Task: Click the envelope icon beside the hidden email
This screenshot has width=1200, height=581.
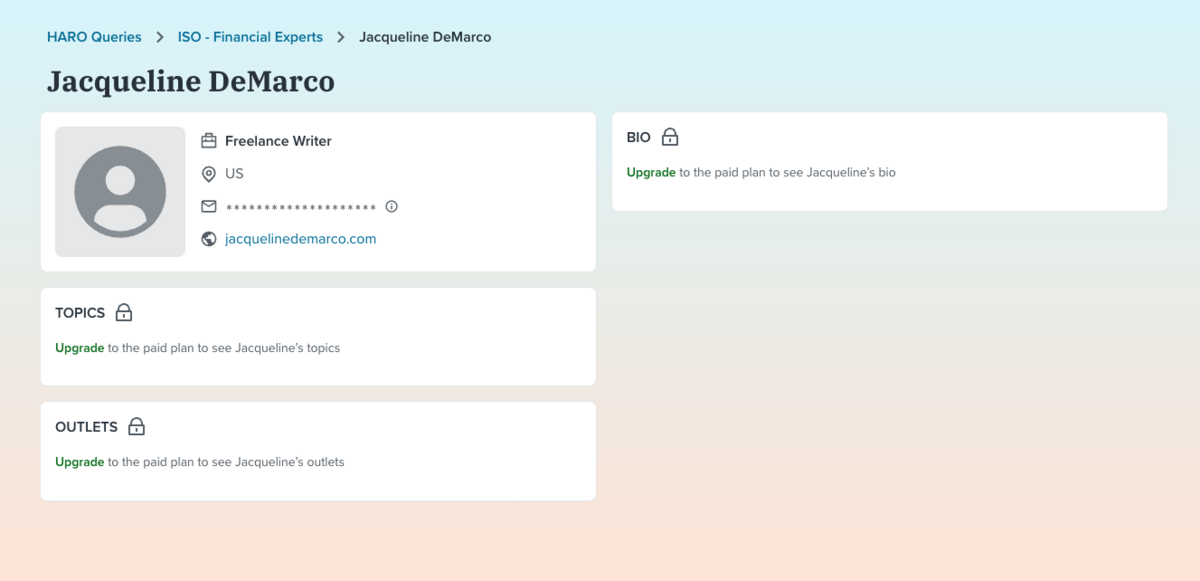Action: 209,207
